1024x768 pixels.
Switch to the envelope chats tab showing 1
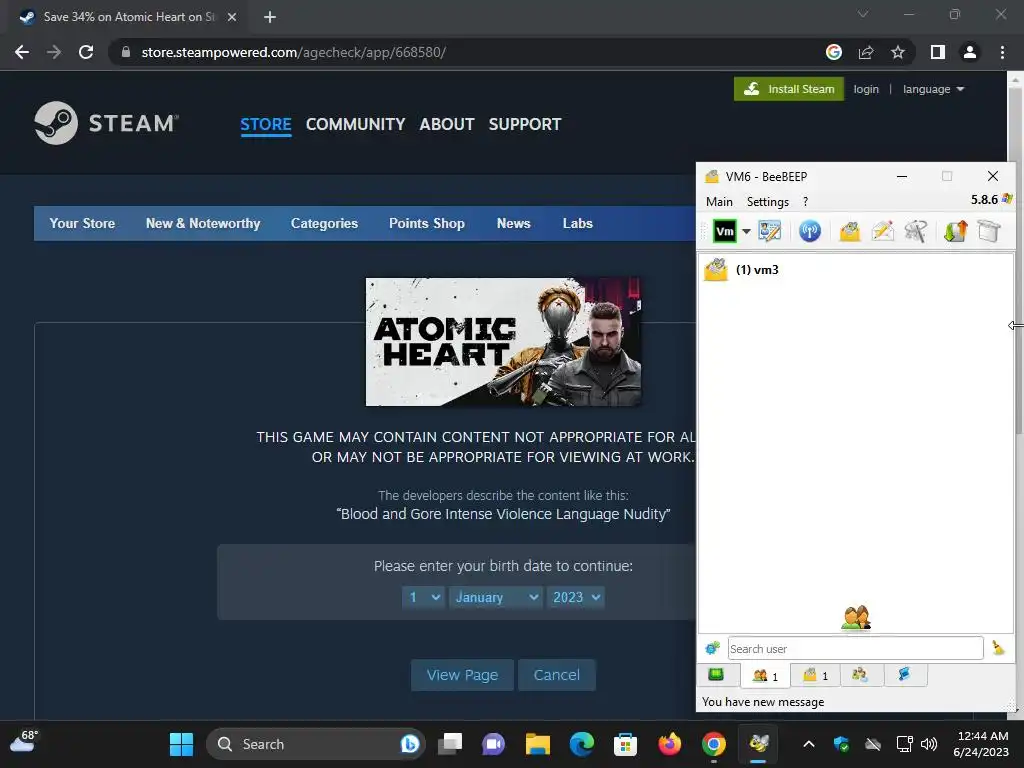815,675
